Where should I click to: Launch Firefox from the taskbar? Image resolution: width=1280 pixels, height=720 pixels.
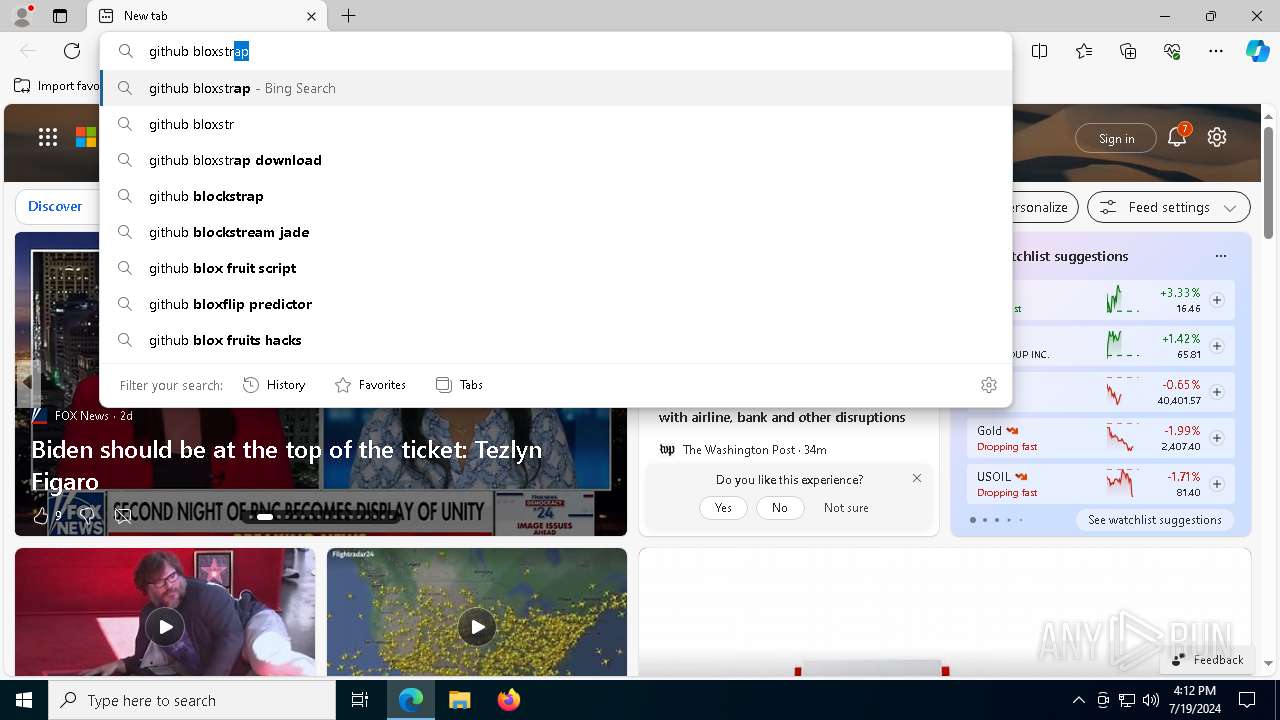508,700
